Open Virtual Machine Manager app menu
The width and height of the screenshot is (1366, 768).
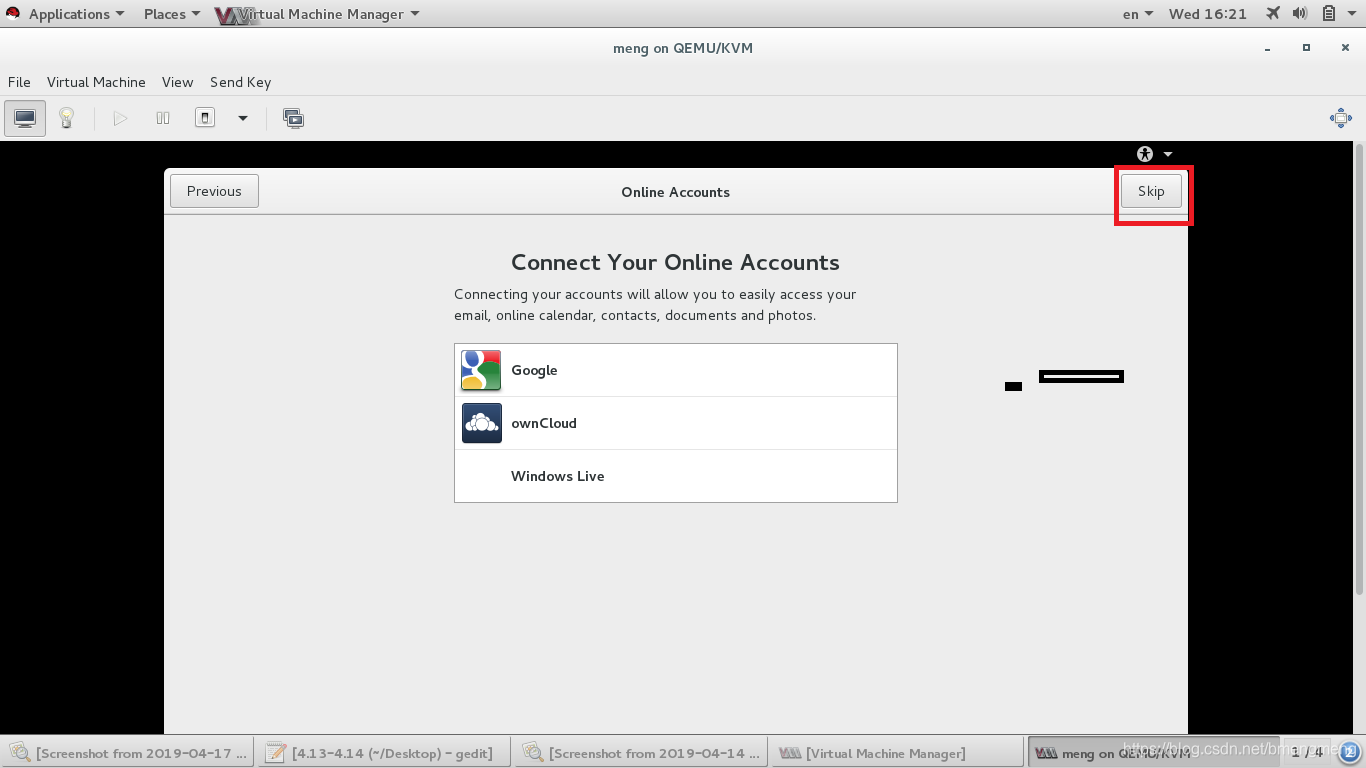click(x=318, y=14)
